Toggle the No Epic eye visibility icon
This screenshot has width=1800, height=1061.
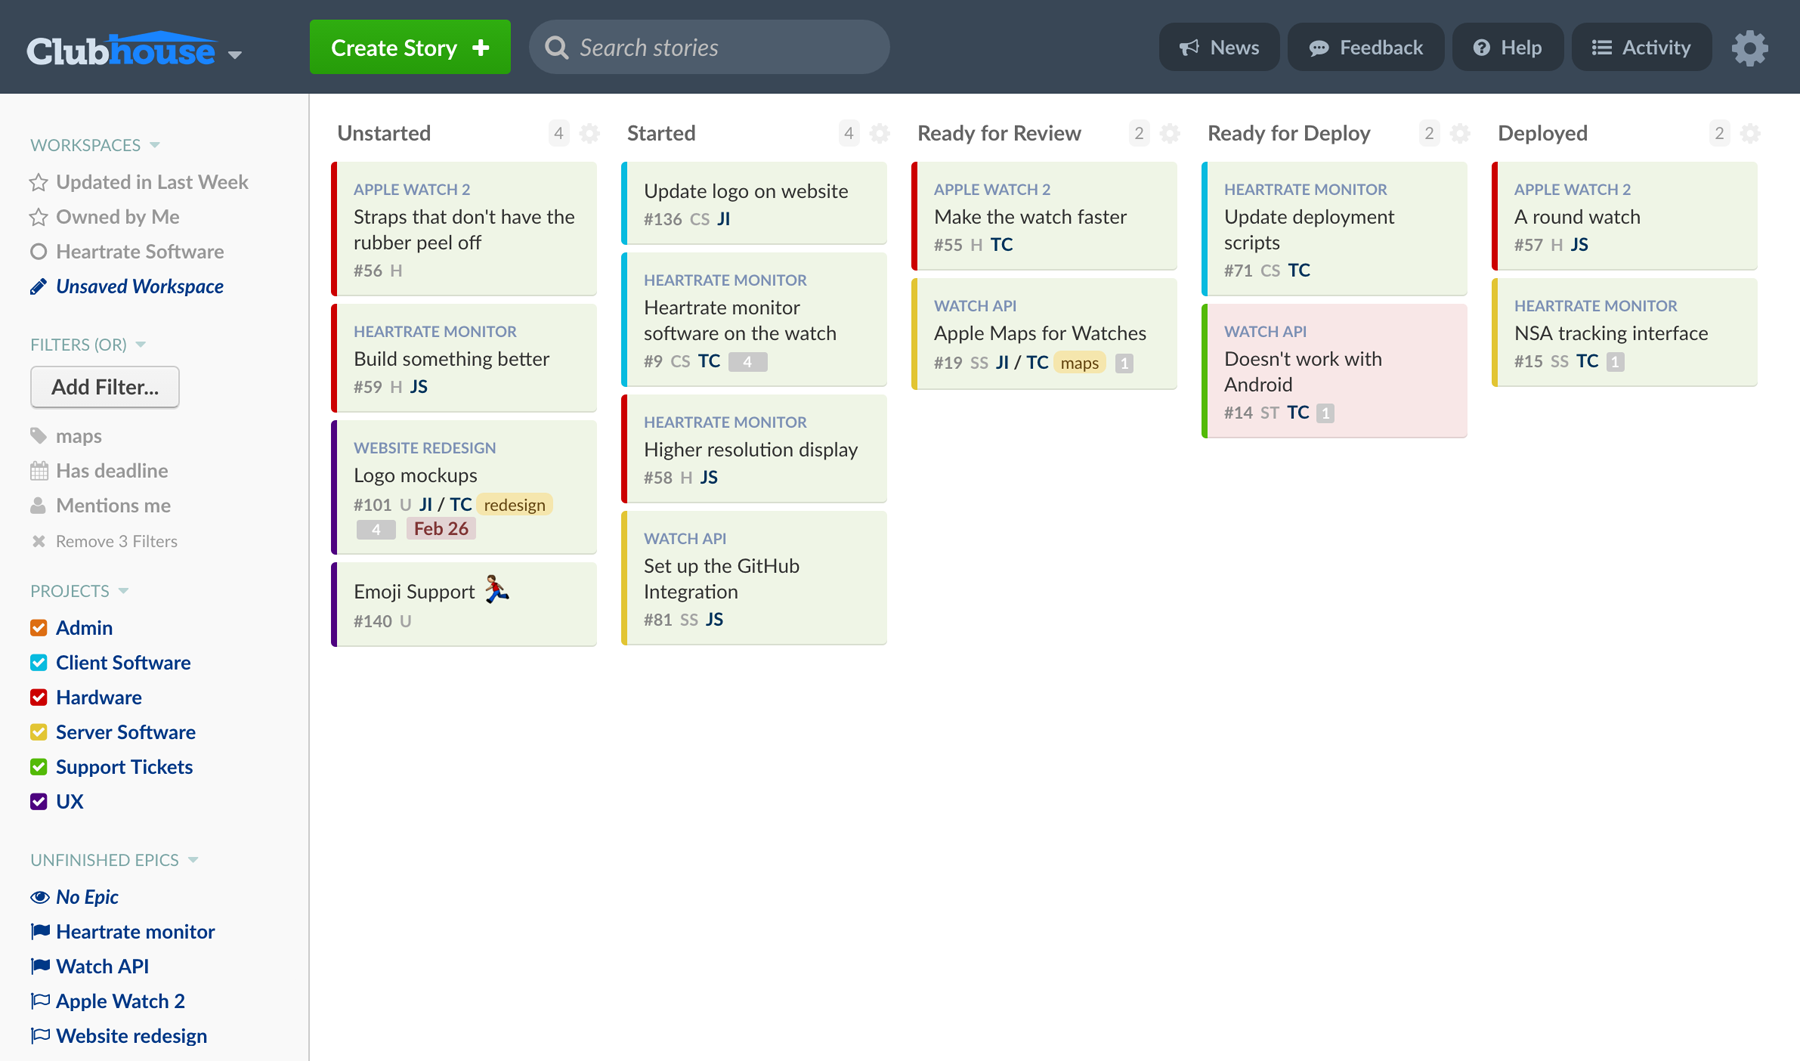(40, 897)
